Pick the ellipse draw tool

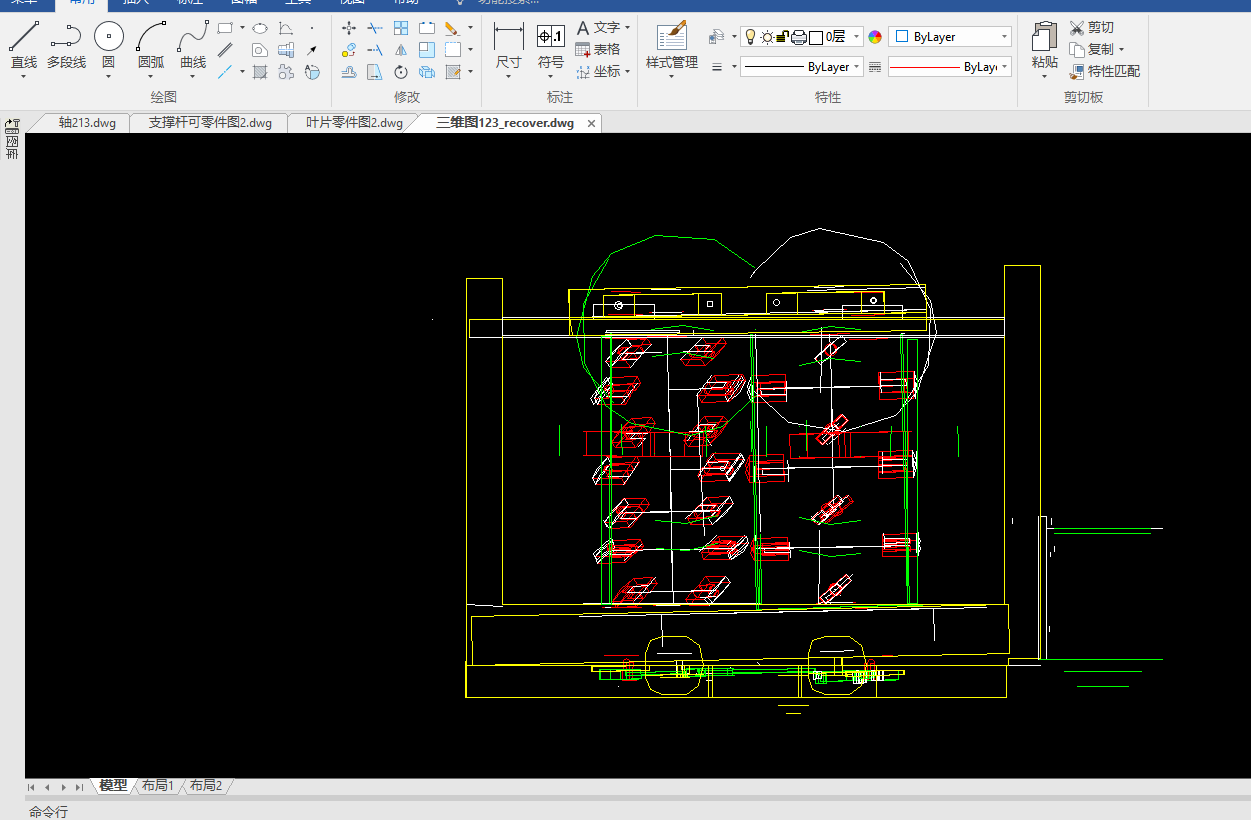[x=260, y=28]
